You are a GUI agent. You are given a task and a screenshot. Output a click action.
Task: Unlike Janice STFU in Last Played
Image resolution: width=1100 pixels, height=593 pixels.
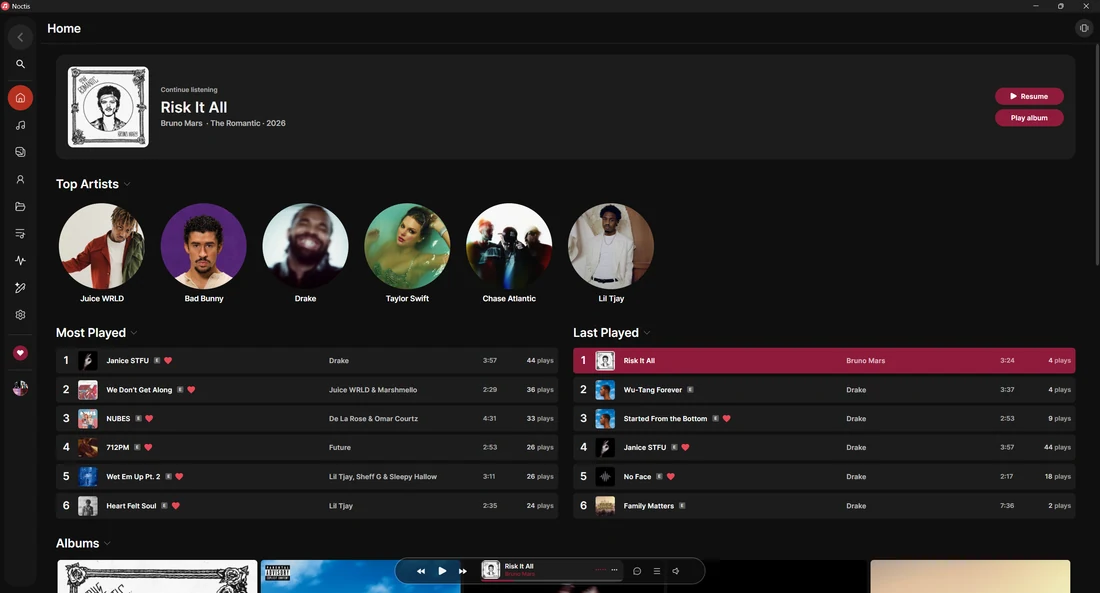click(x=685, y=447)
